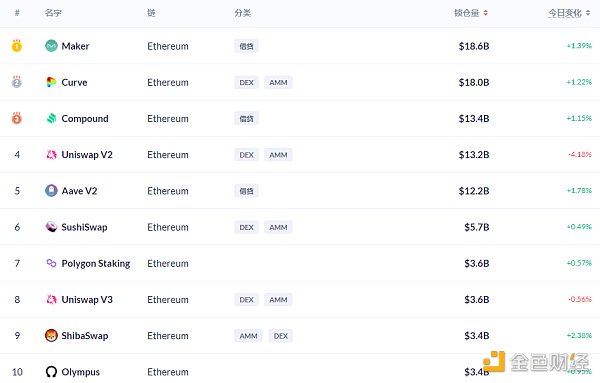Click the gold first place medal badge
Viewport: 600px width, 383px height.
(17, 46)
